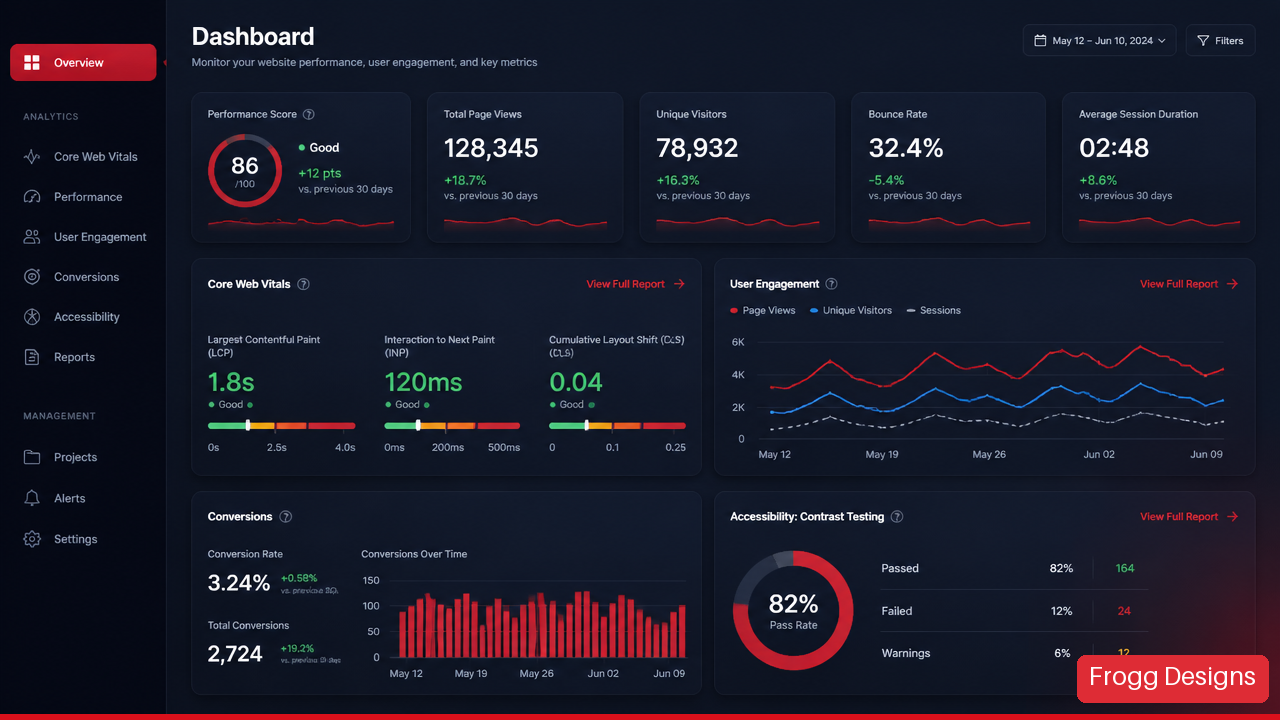Click the Bounce Rate value 32.4%
Viewport: 1280px width, 720px height.
[906, 149]
